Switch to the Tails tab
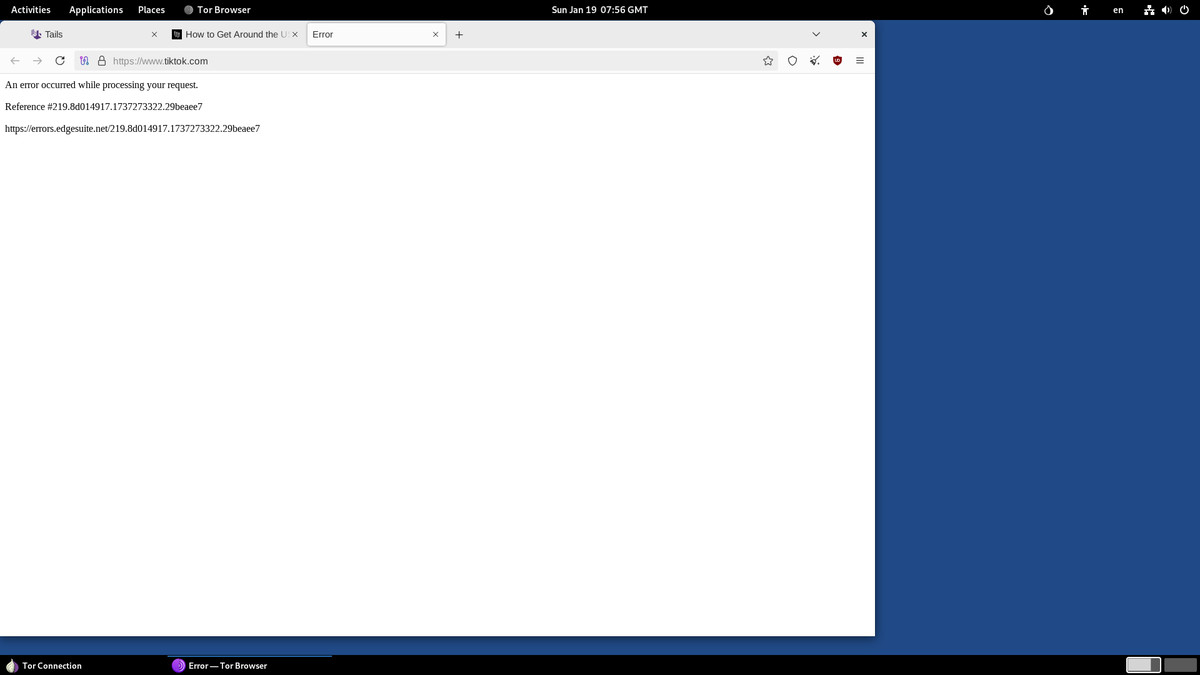 (x=94, y=34)
